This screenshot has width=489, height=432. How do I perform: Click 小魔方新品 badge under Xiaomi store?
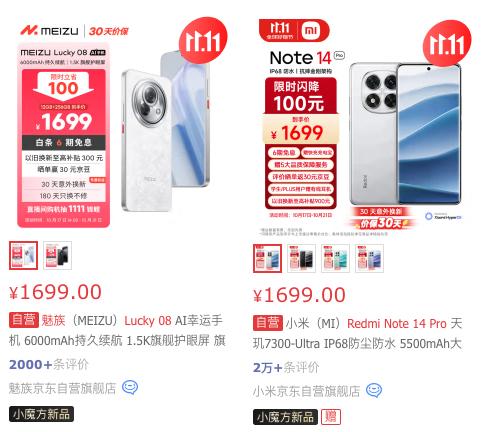pyautogui.click(x=285, y=417)
